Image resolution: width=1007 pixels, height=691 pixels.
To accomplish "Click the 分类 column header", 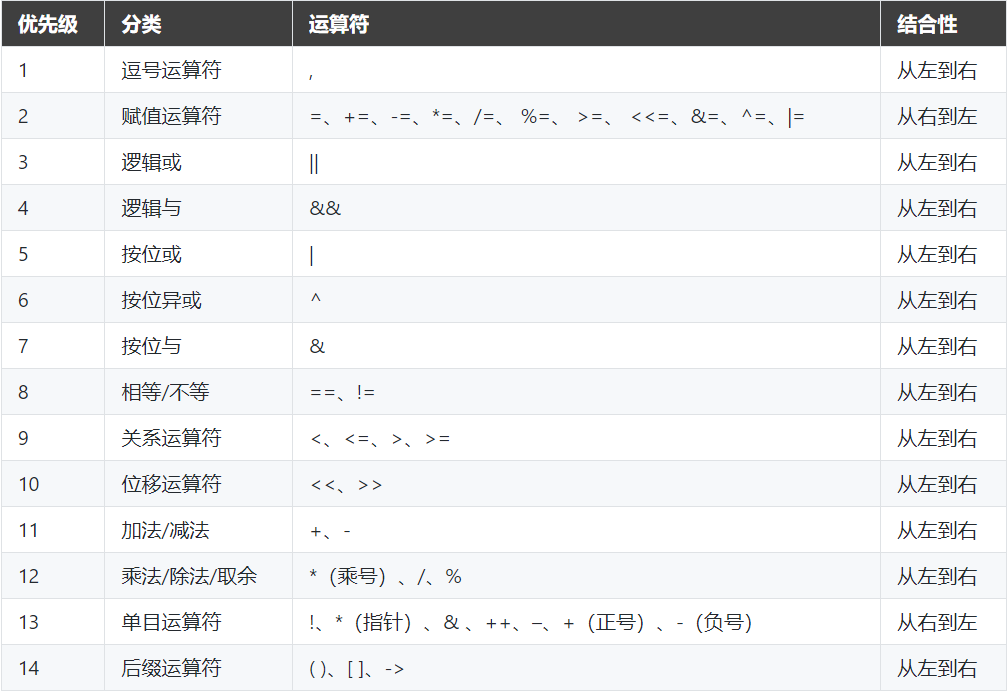I will point(141,24).
